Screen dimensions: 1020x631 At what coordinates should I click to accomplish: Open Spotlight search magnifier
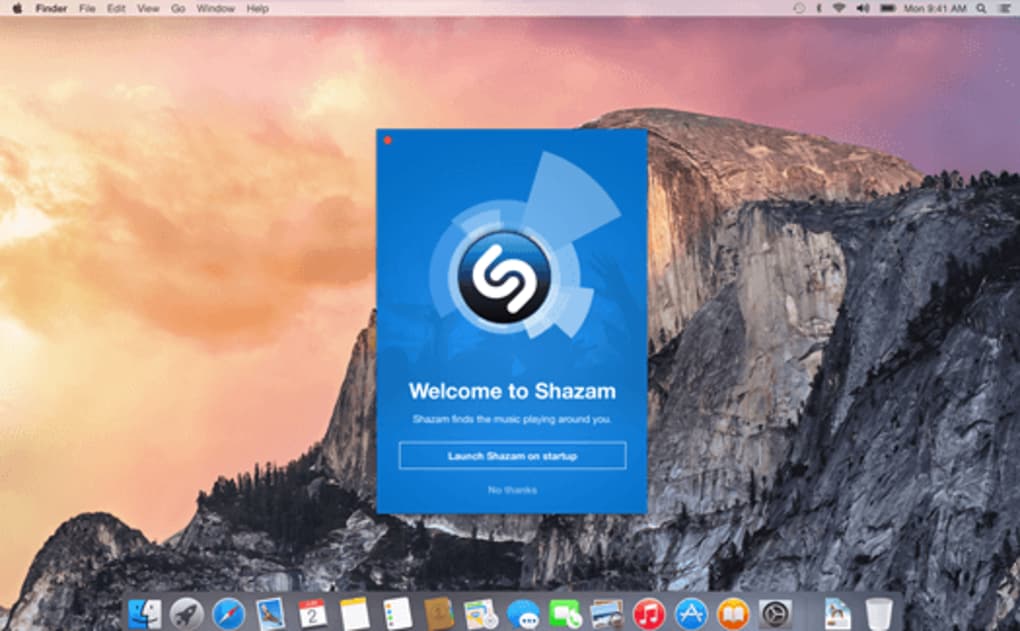pos(981,8)
